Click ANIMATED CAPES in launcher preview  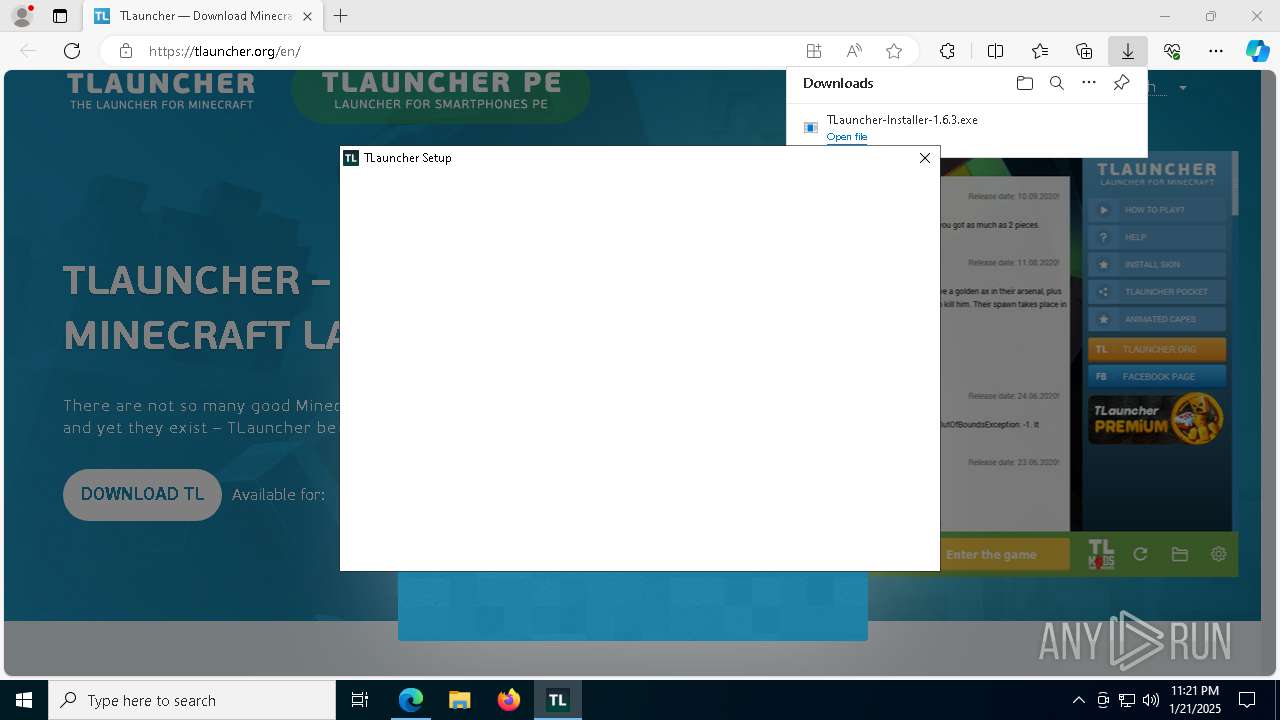(1157, 319)
